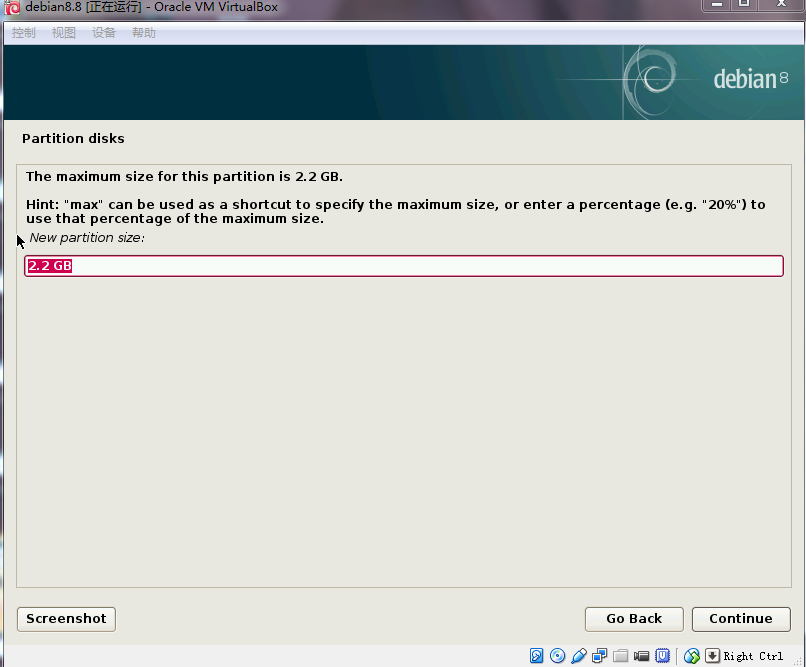Maximize the VirtualBox window
The image size is (806, 667).
click(x=744, y=6)
